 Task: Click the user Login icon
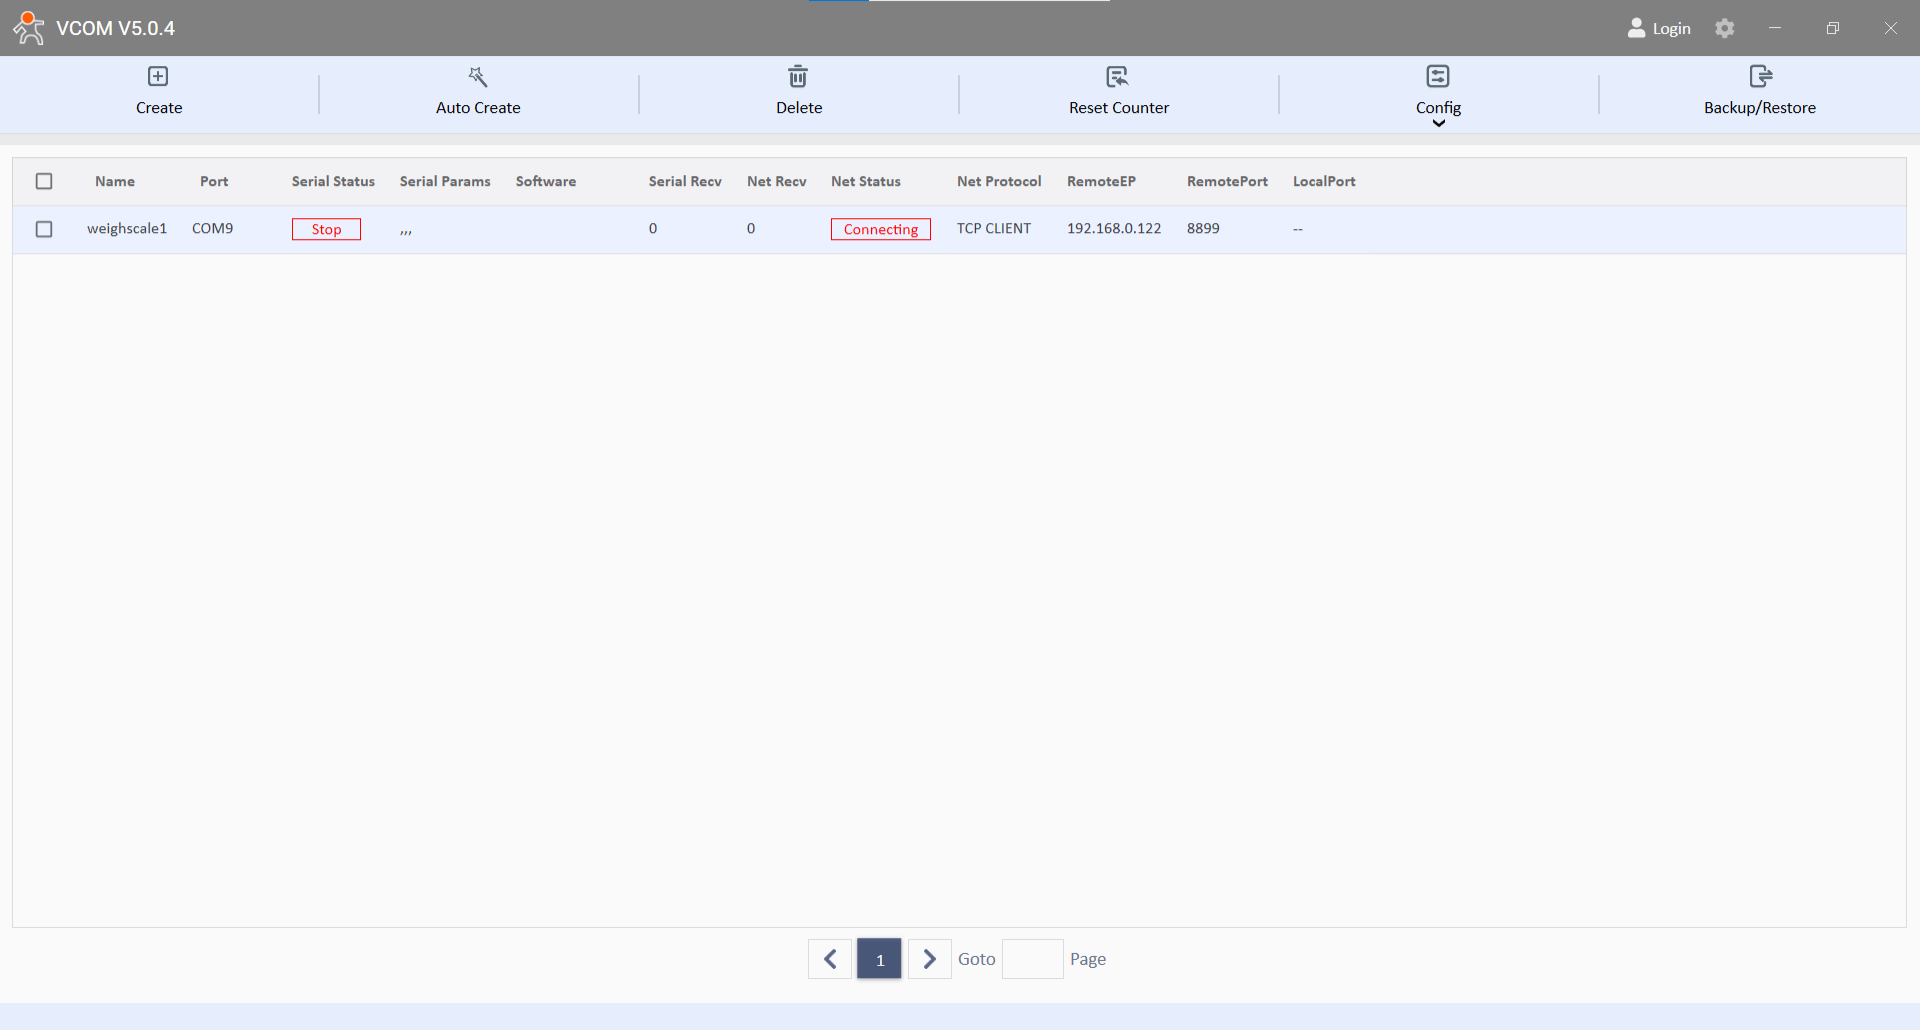[x=1637, y=28]
